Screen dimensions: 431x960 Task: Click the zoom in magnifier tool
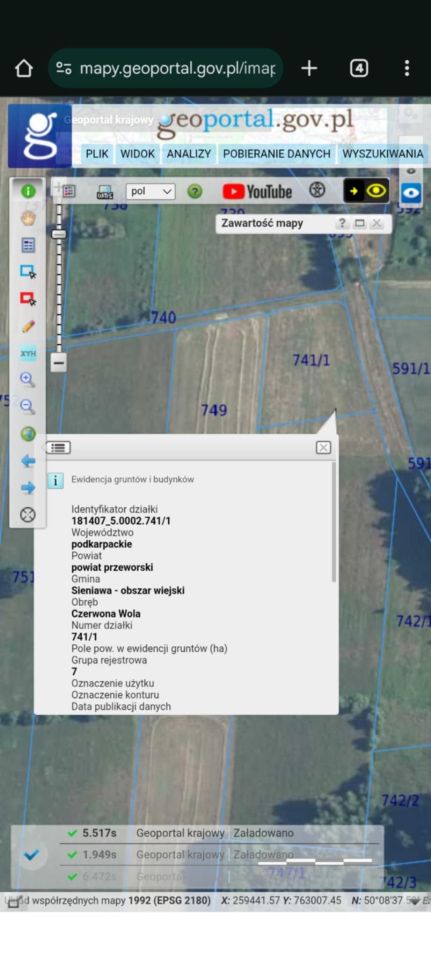pyautogui.click(x=28, y=380)
